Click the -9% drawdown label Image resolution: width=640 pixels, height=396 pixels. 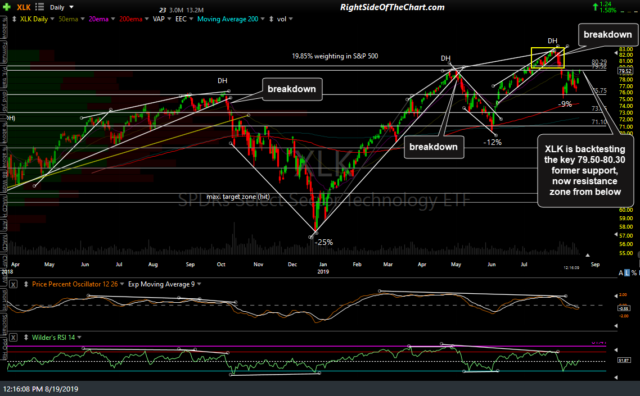(564, 104)
